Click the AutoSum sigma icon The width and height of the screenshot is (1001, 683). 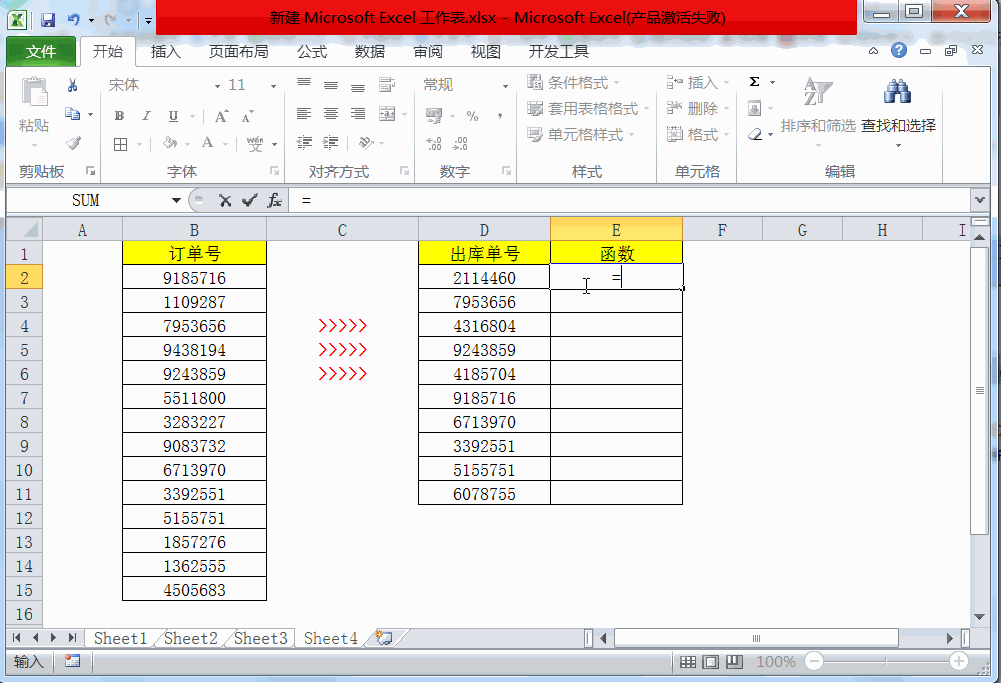point(755,82)
